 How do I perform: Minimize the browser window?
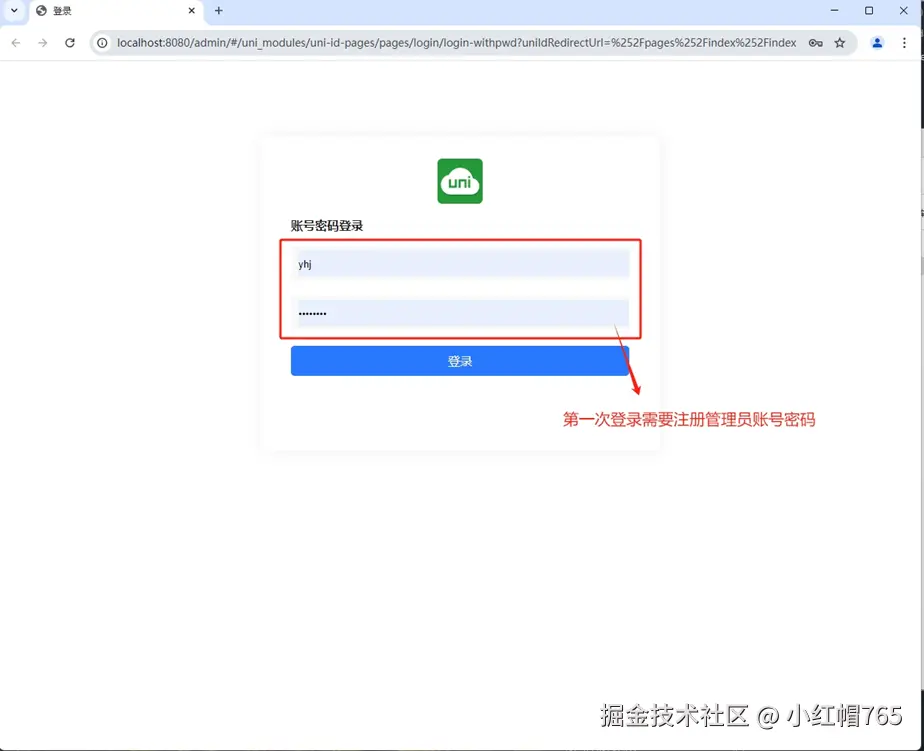coord(834,11)
